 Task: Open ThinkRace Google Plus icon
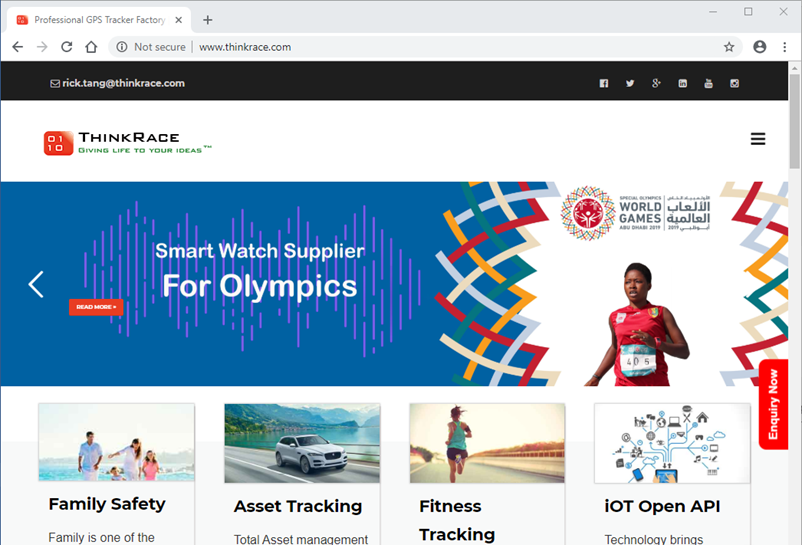pyautogui.click(x=656, y=83)
